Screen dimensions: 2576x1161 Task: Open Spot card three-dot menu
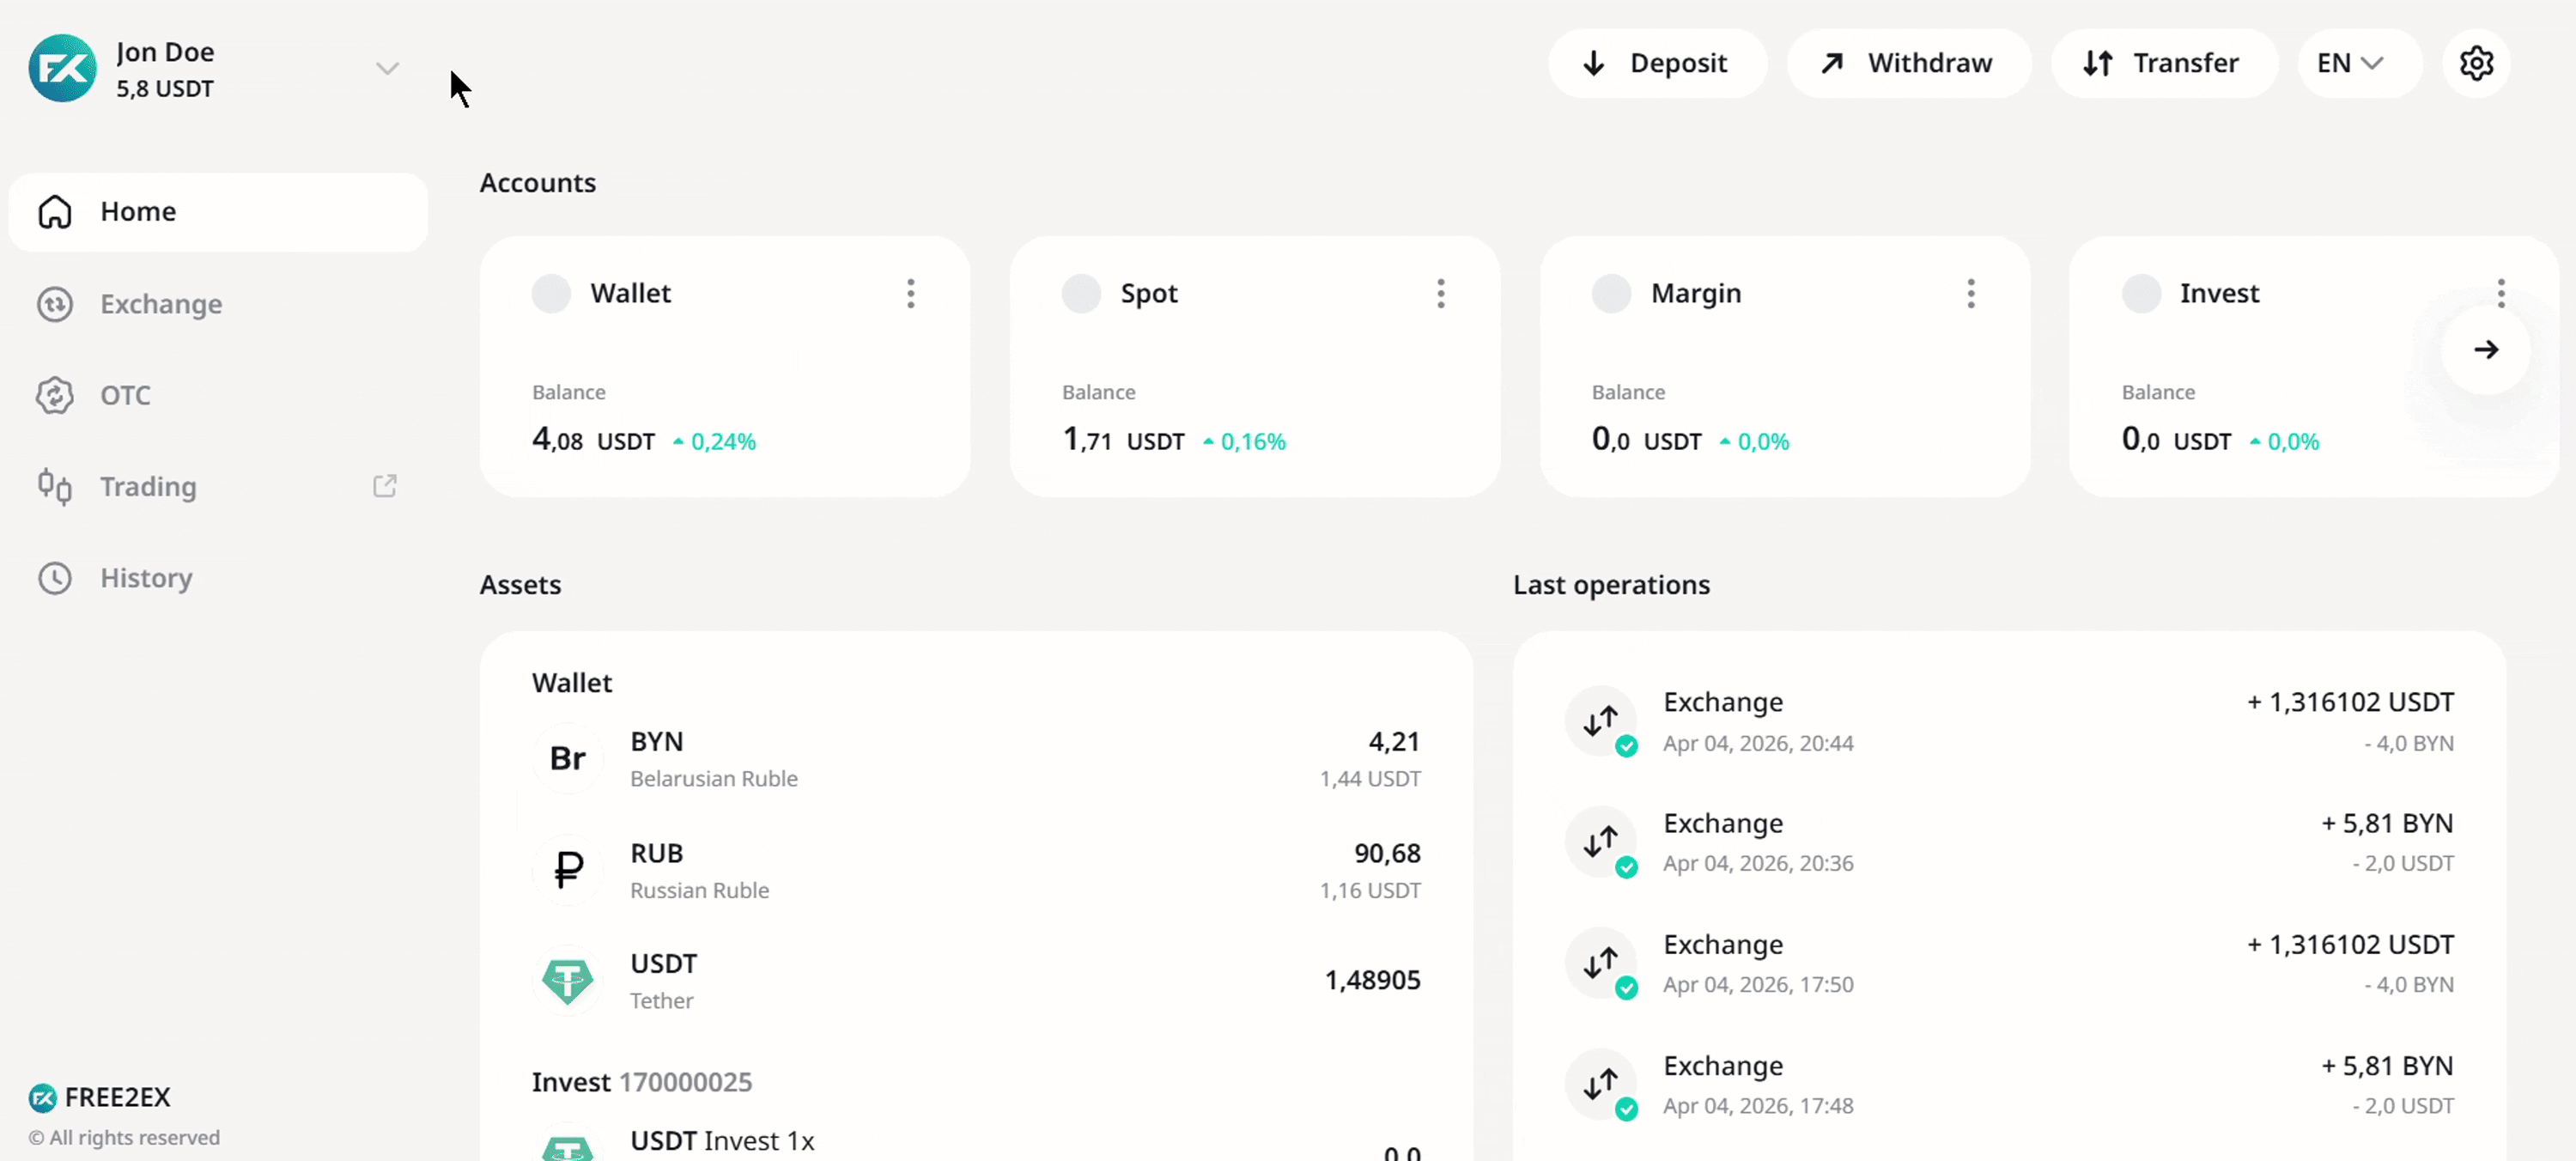tap(1440, 294)
